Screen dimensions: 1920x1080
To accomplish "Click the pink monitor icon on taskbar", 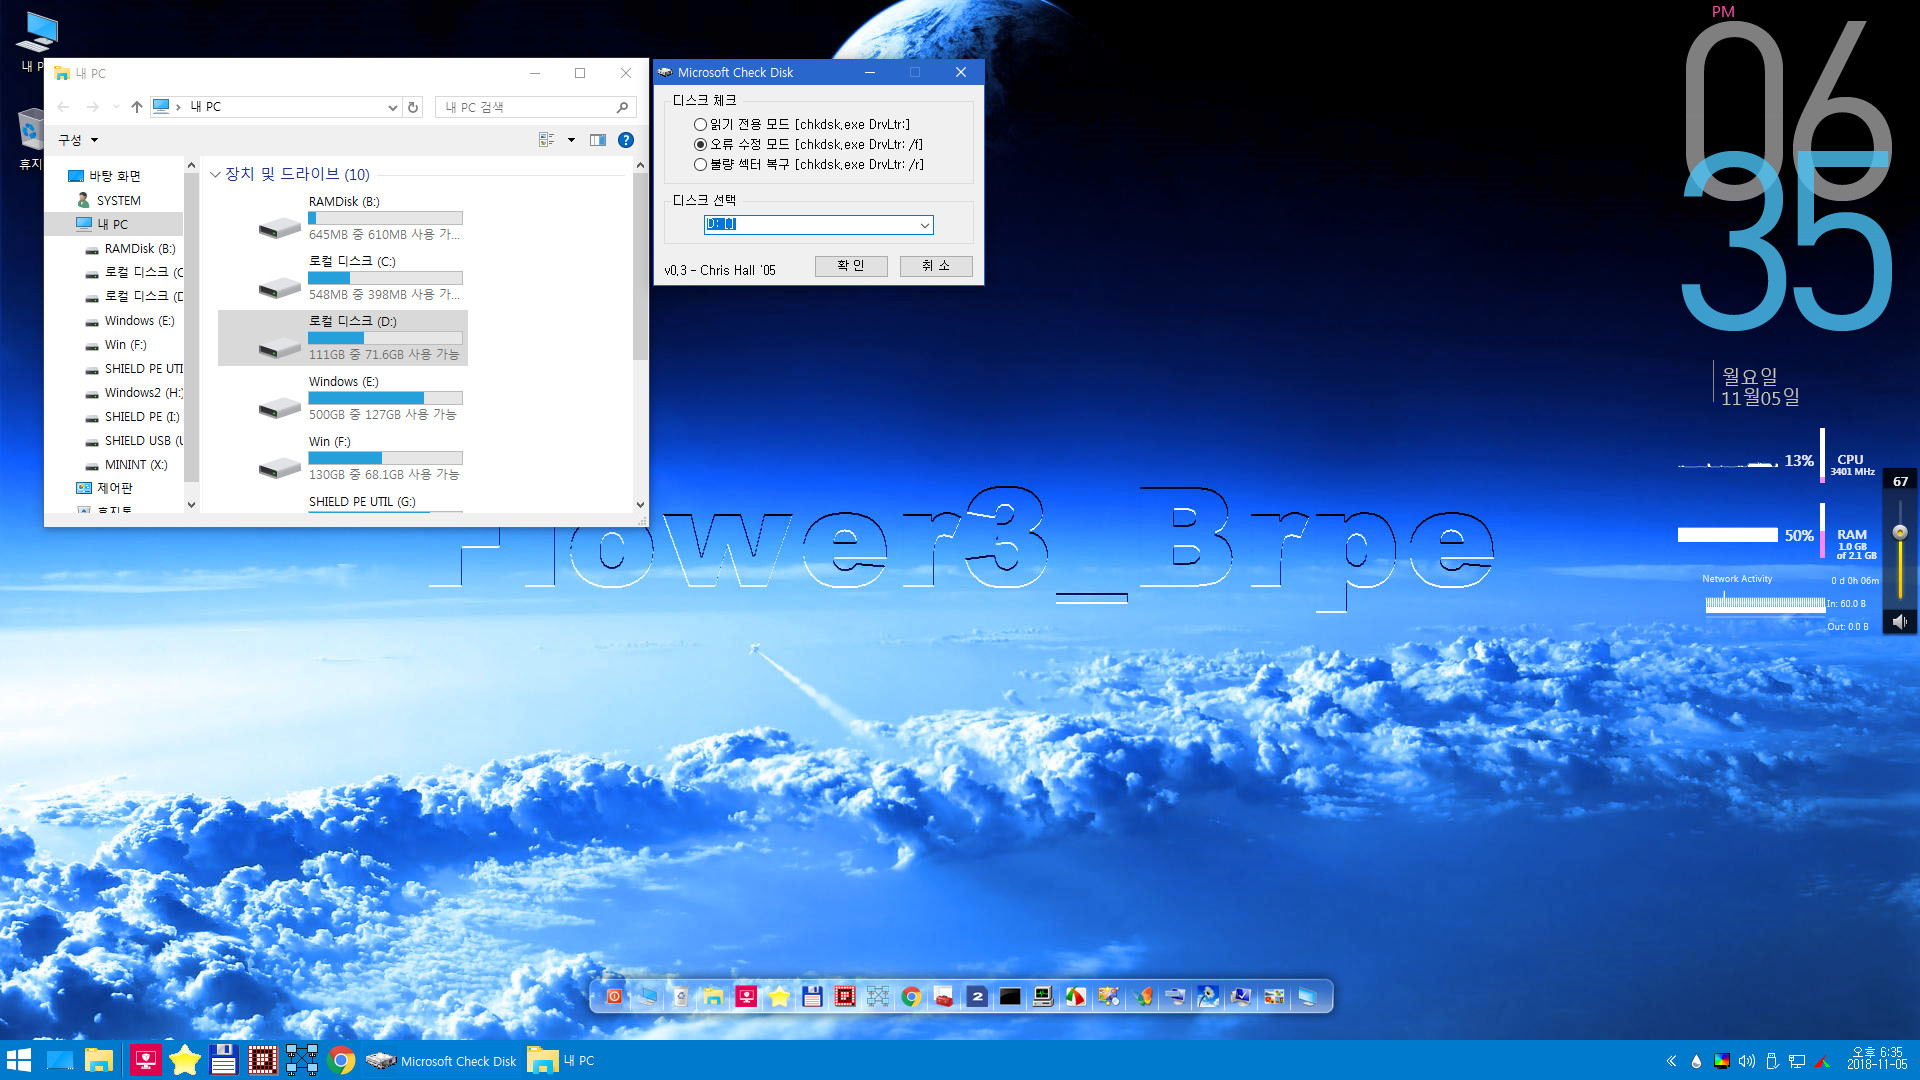I will point(145,1060).
